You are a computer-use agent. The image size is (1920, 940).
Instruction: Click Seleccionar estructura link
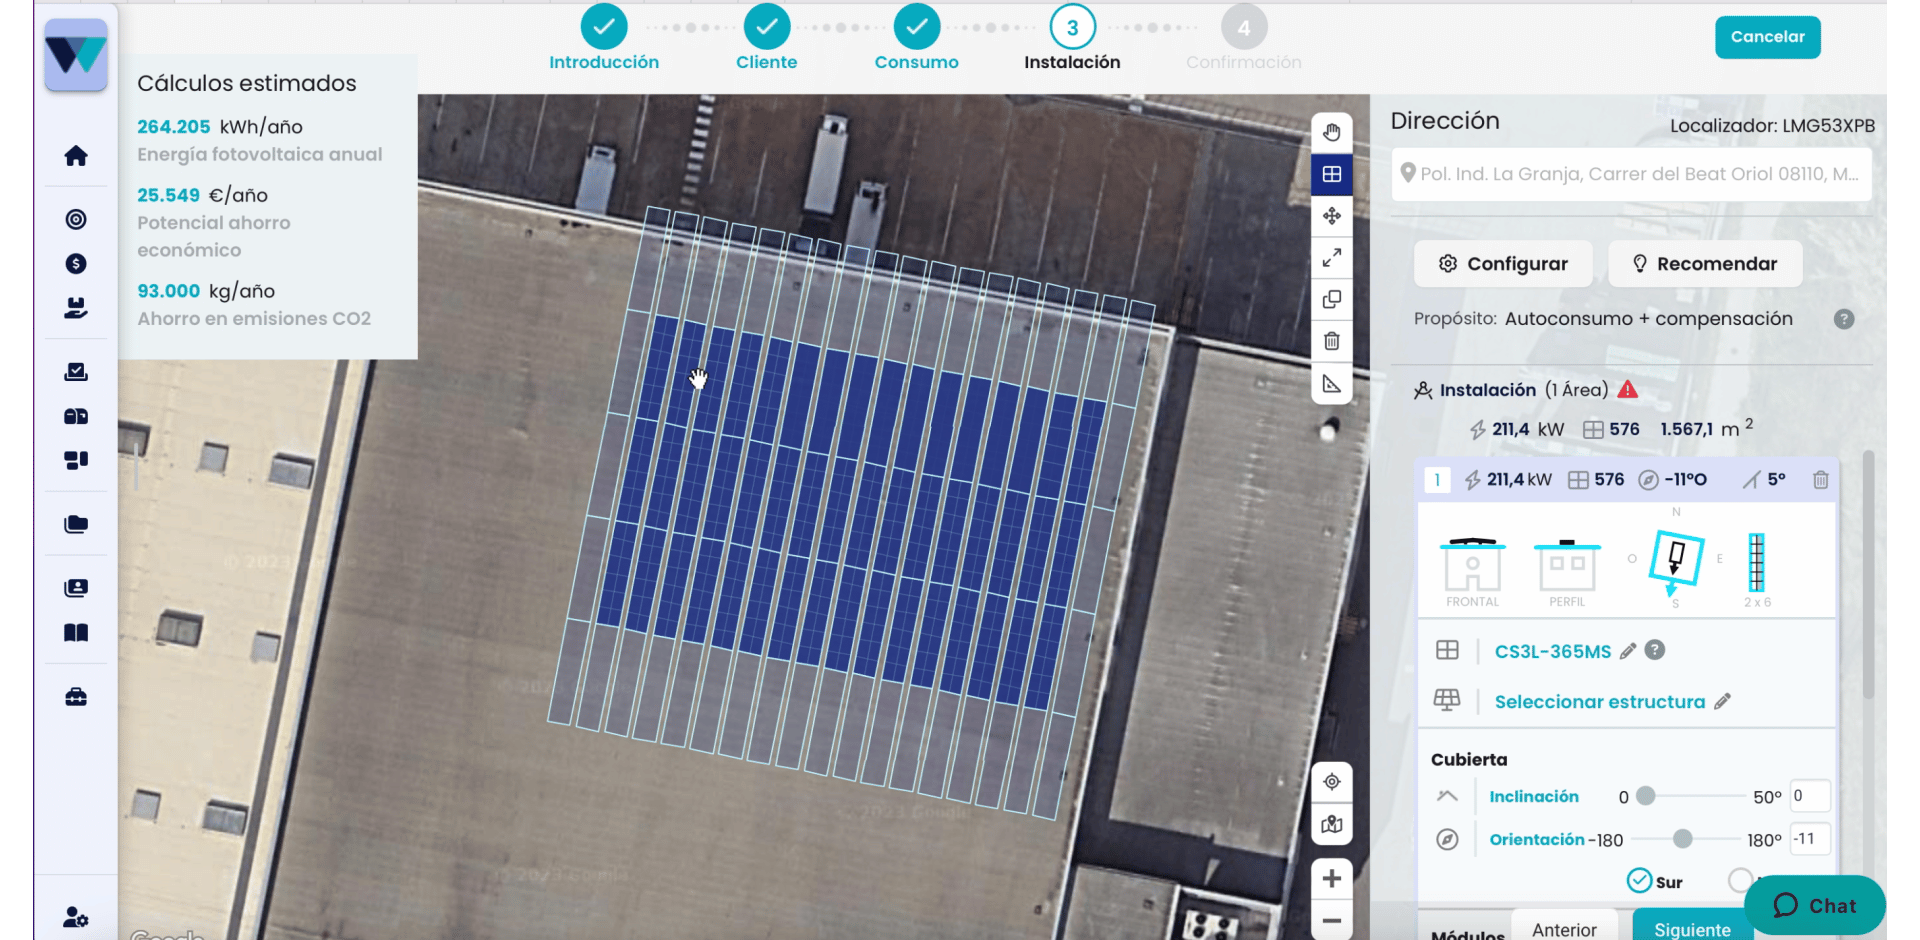(1600, 702)
